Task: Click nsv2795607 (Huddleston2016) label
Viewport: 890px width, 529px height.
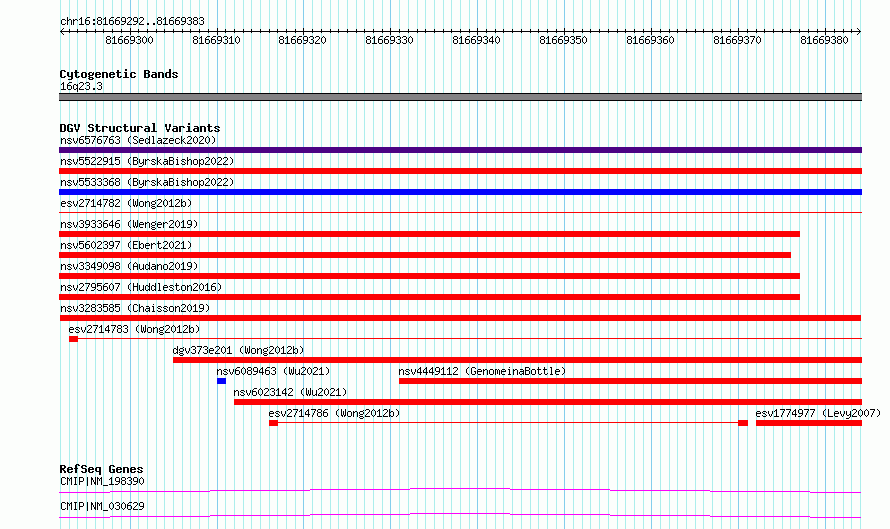Action: [x=141, y=287]
